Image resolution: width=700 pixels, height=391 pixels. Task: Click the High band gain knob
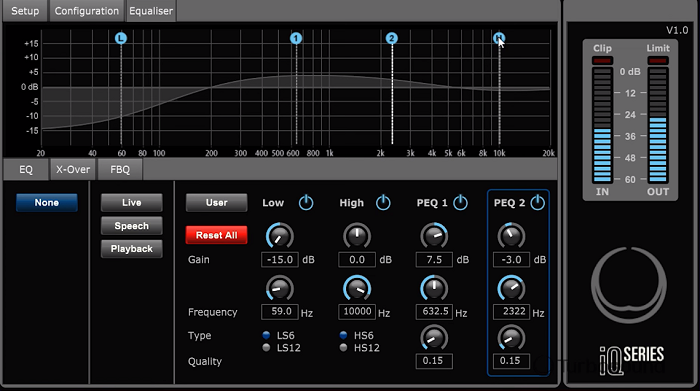coord(357,236)
